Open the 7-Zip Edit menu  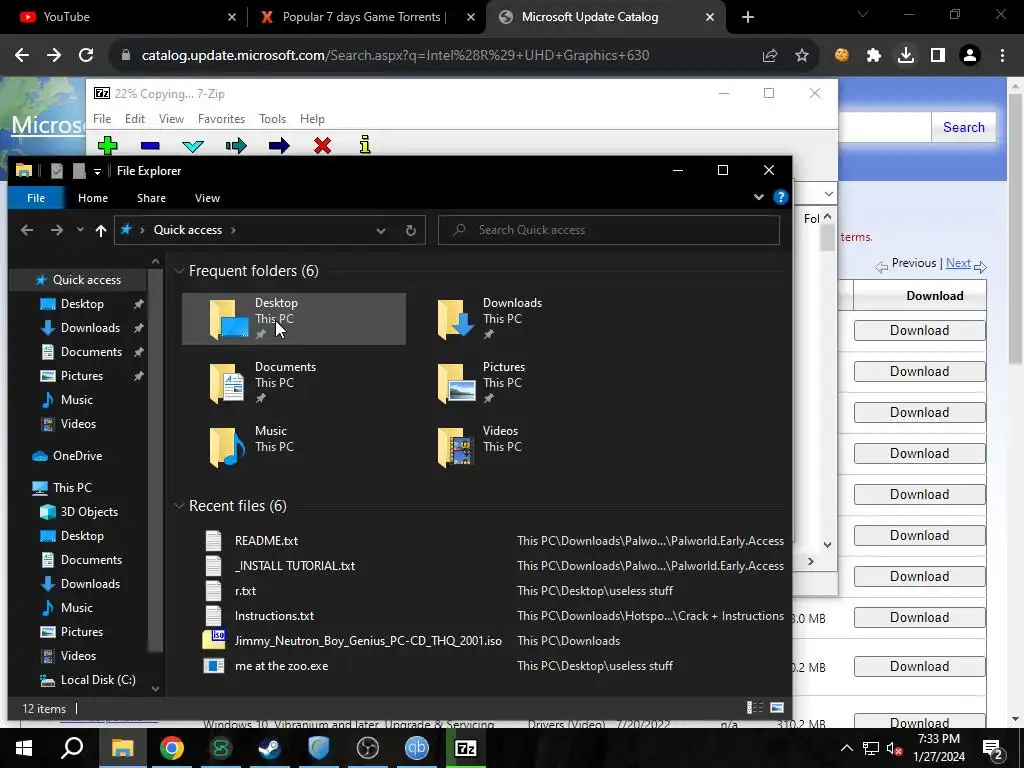(x=135, y=119)
